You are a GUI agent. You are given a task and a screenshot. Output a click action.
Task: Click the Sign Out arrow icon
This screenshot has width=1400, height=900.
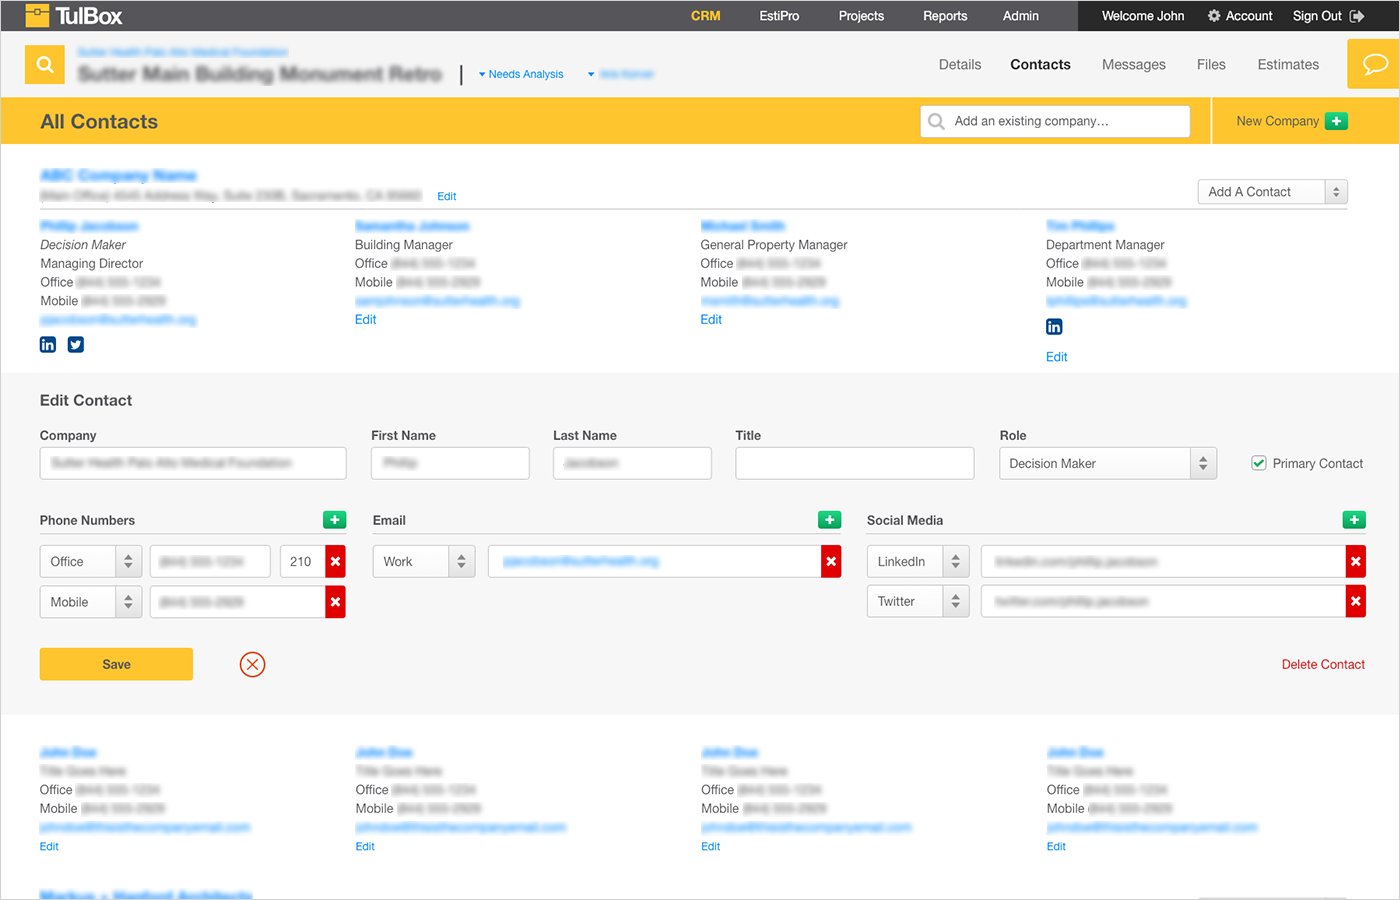(1357, 16)
